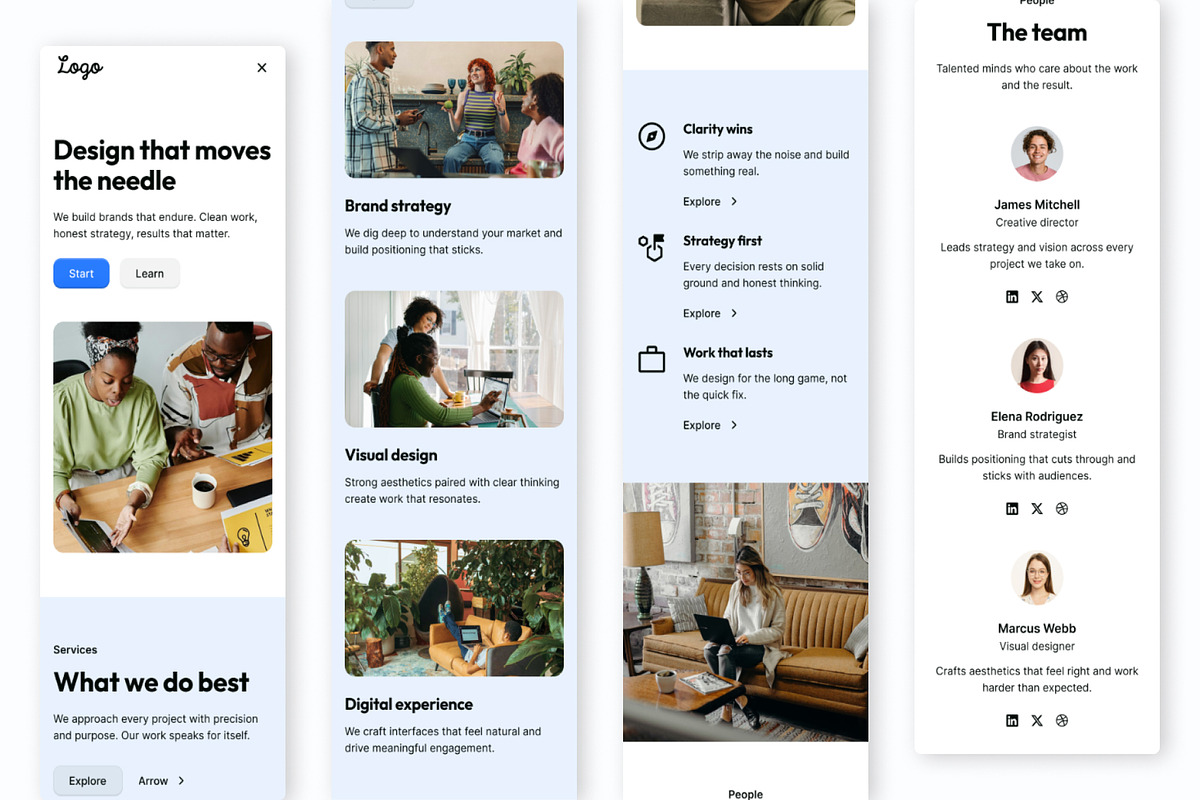
Task: Click the Logo in the header
Action: 80,67
